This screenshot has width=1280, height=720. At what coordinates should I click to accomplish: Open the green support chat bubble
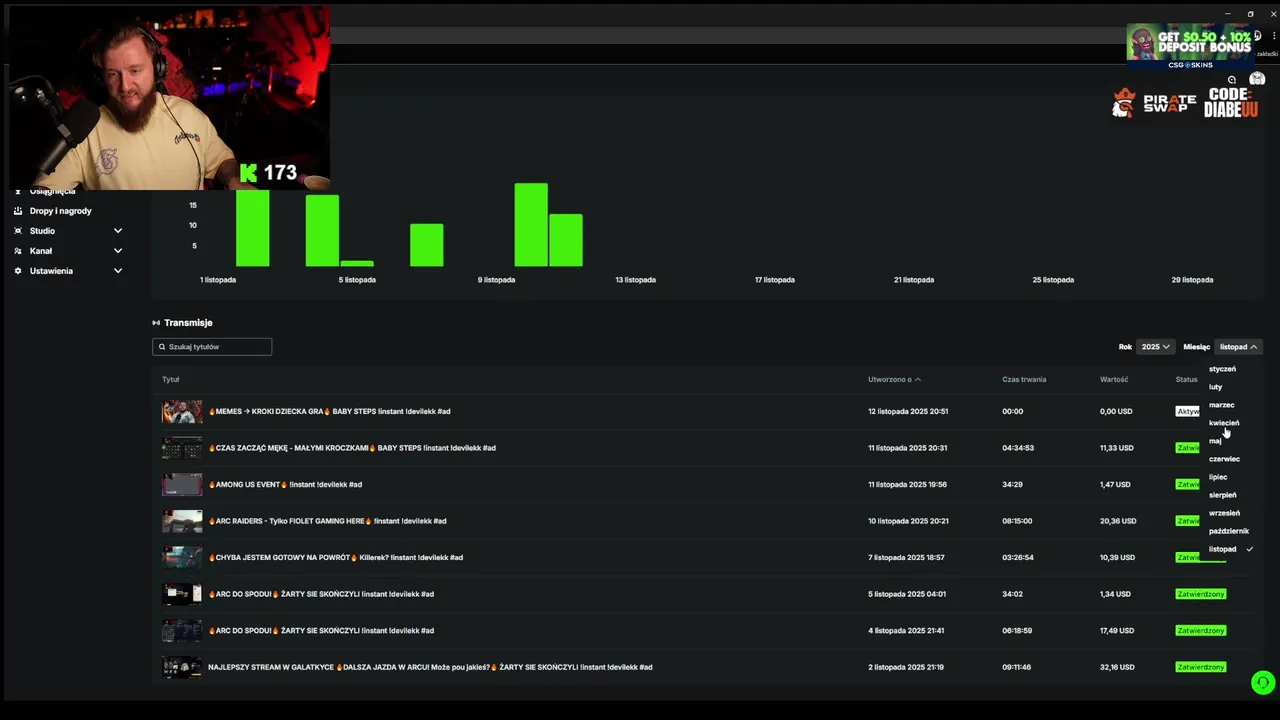[1263, 683]
